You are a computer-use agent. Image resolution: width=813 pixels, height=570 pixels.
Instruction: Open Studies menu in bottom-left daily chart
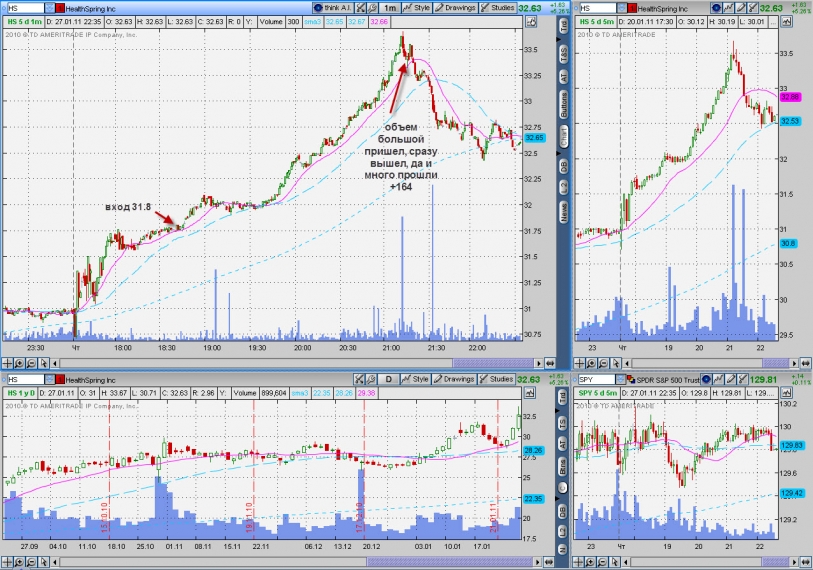point(497,379)
